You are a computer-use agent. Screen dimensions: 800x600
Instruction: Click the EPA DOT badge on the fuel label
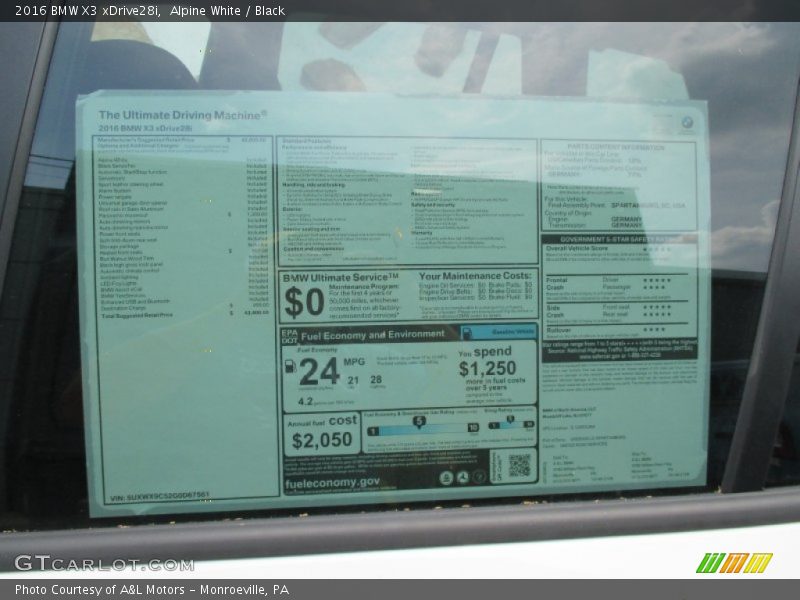pos(289,336)
